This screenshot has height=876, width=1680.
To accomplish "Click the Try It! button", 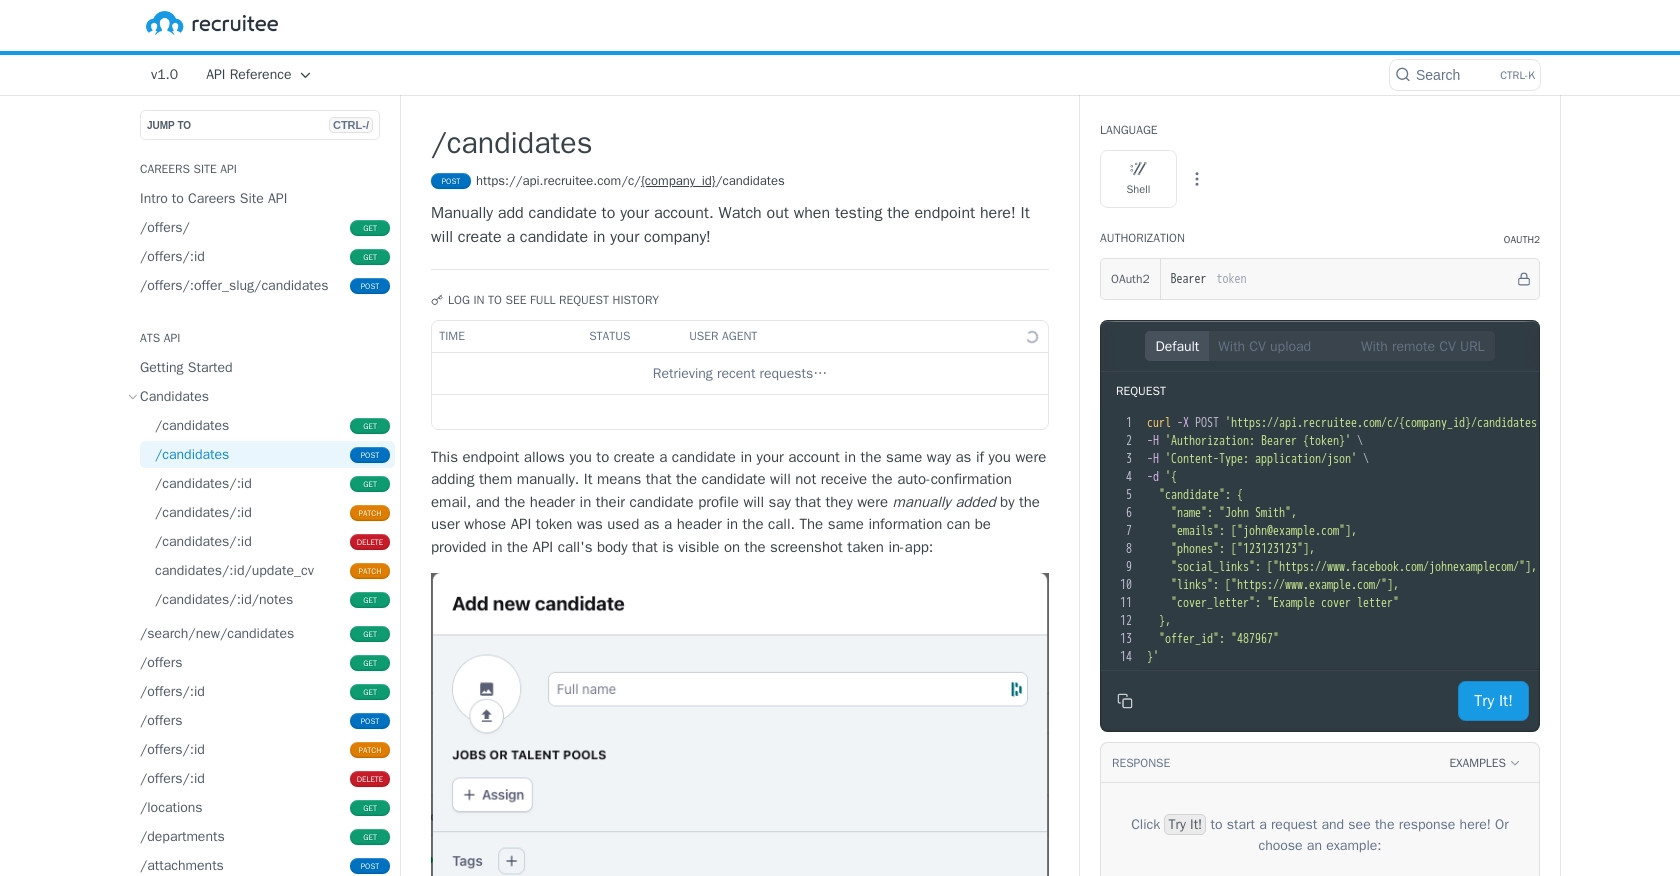I will tap(1493, 701).
